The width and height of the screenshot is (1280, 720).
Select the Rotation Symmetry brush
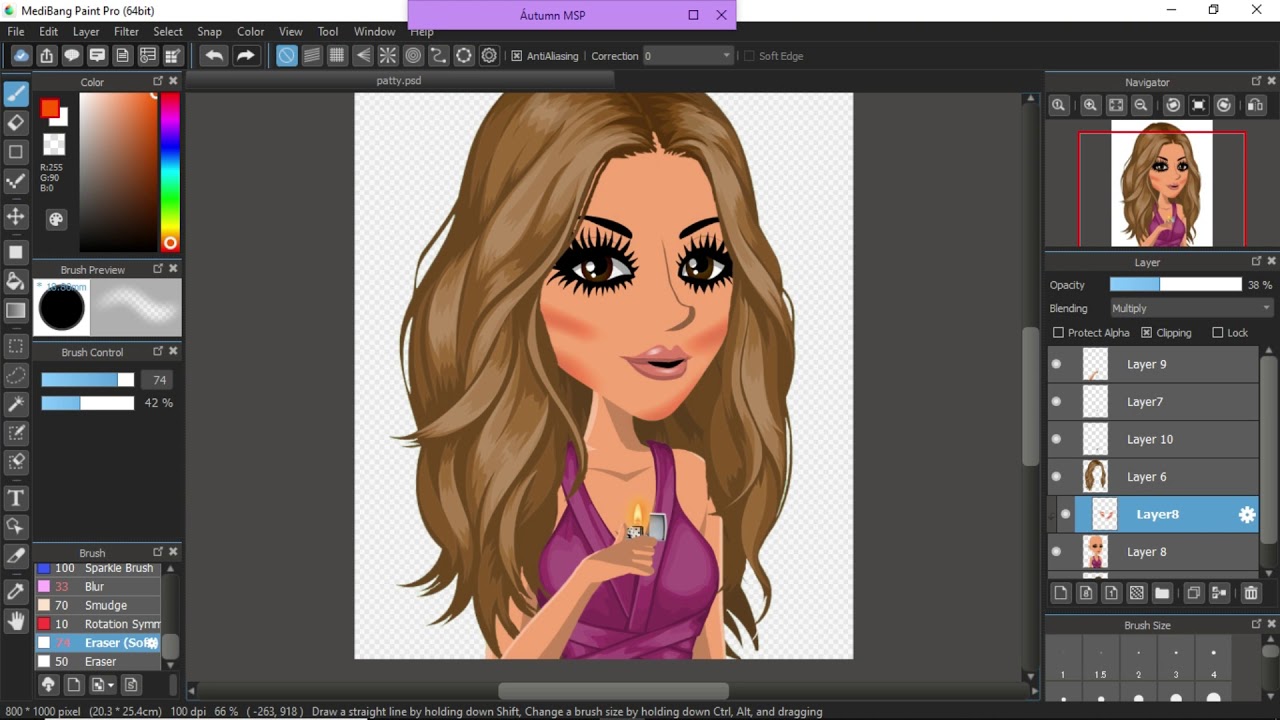point(98,624)
